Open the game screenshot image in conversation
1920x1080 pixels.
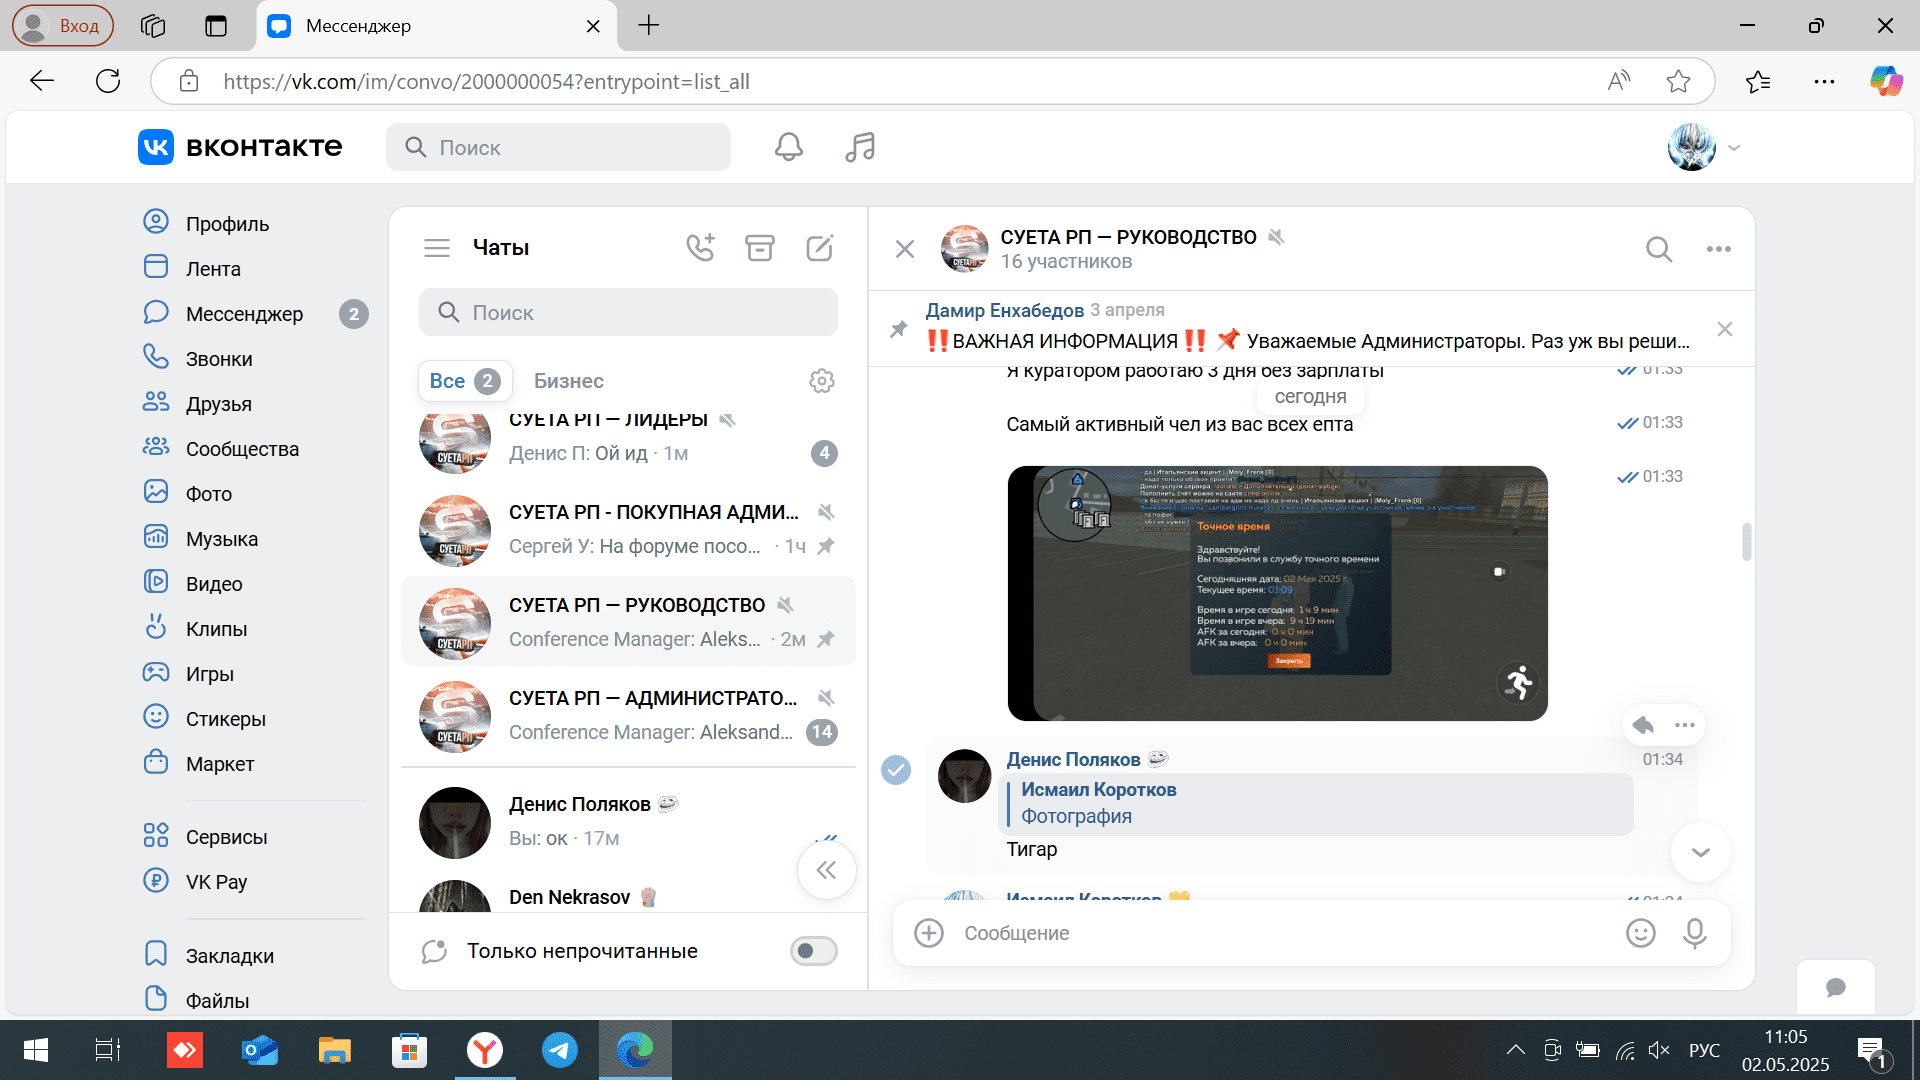[1277, 593]
